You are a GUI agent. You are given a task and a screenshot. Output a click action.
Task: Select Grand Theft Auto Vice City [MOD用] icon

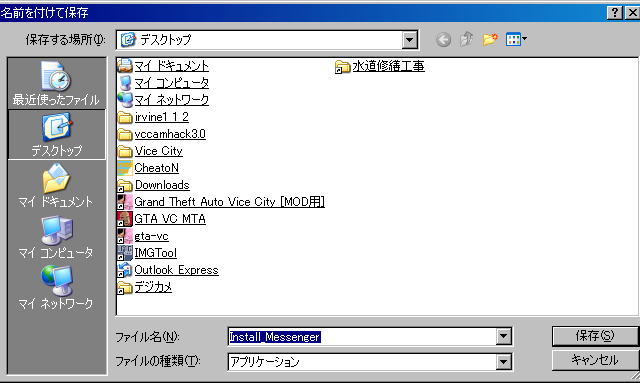pyautogui.click(x=125, y=202)
